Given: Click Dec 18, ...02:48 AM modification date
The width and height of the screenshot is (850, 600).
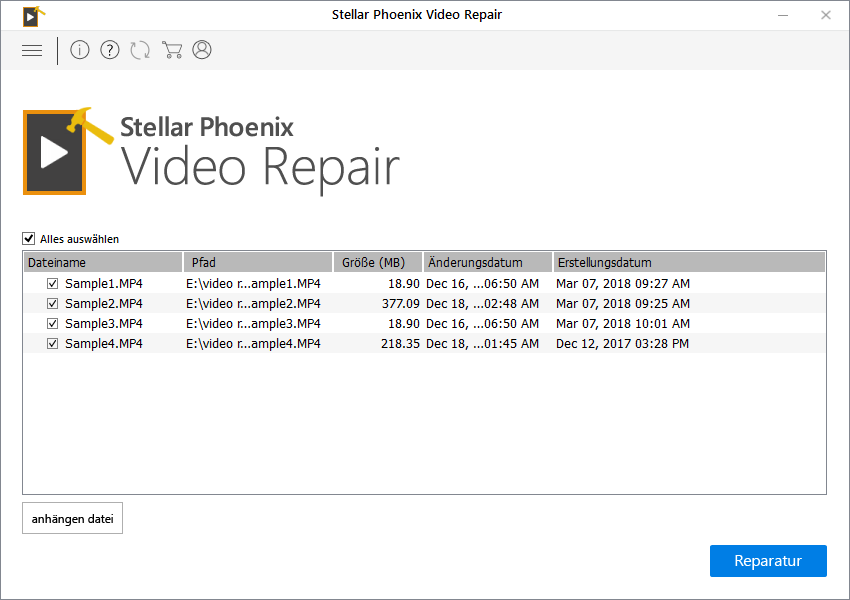Looking at the screenshot, I should tap(482, 304).
